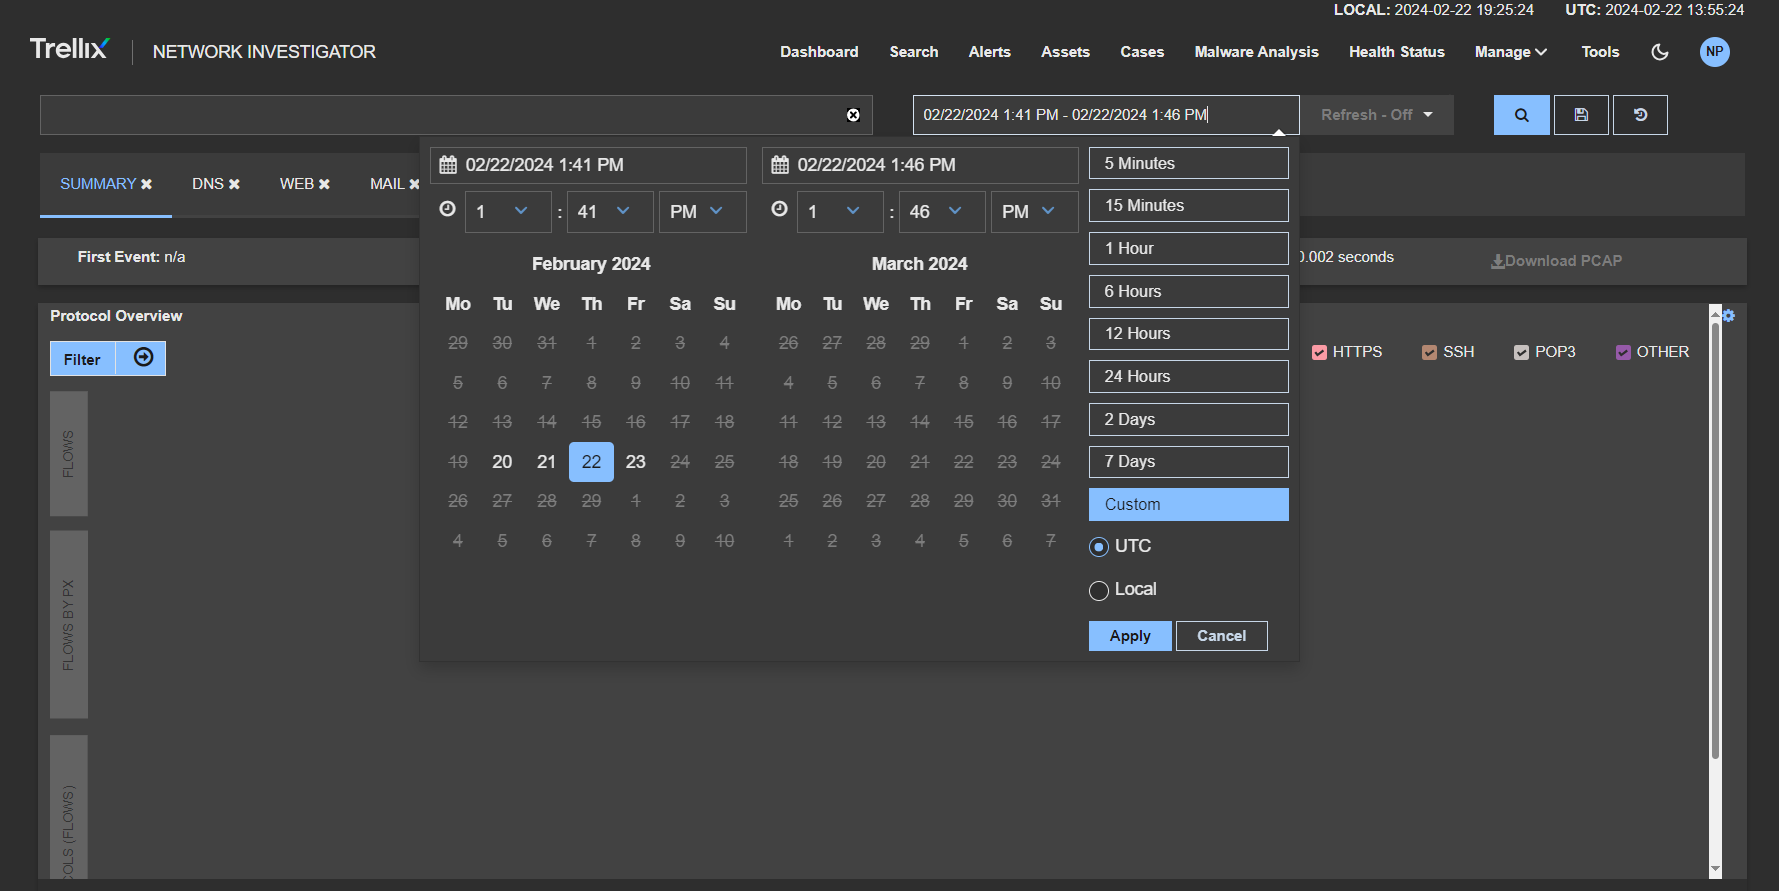Open the end AM/PM dropdown

pos(1034,212)
